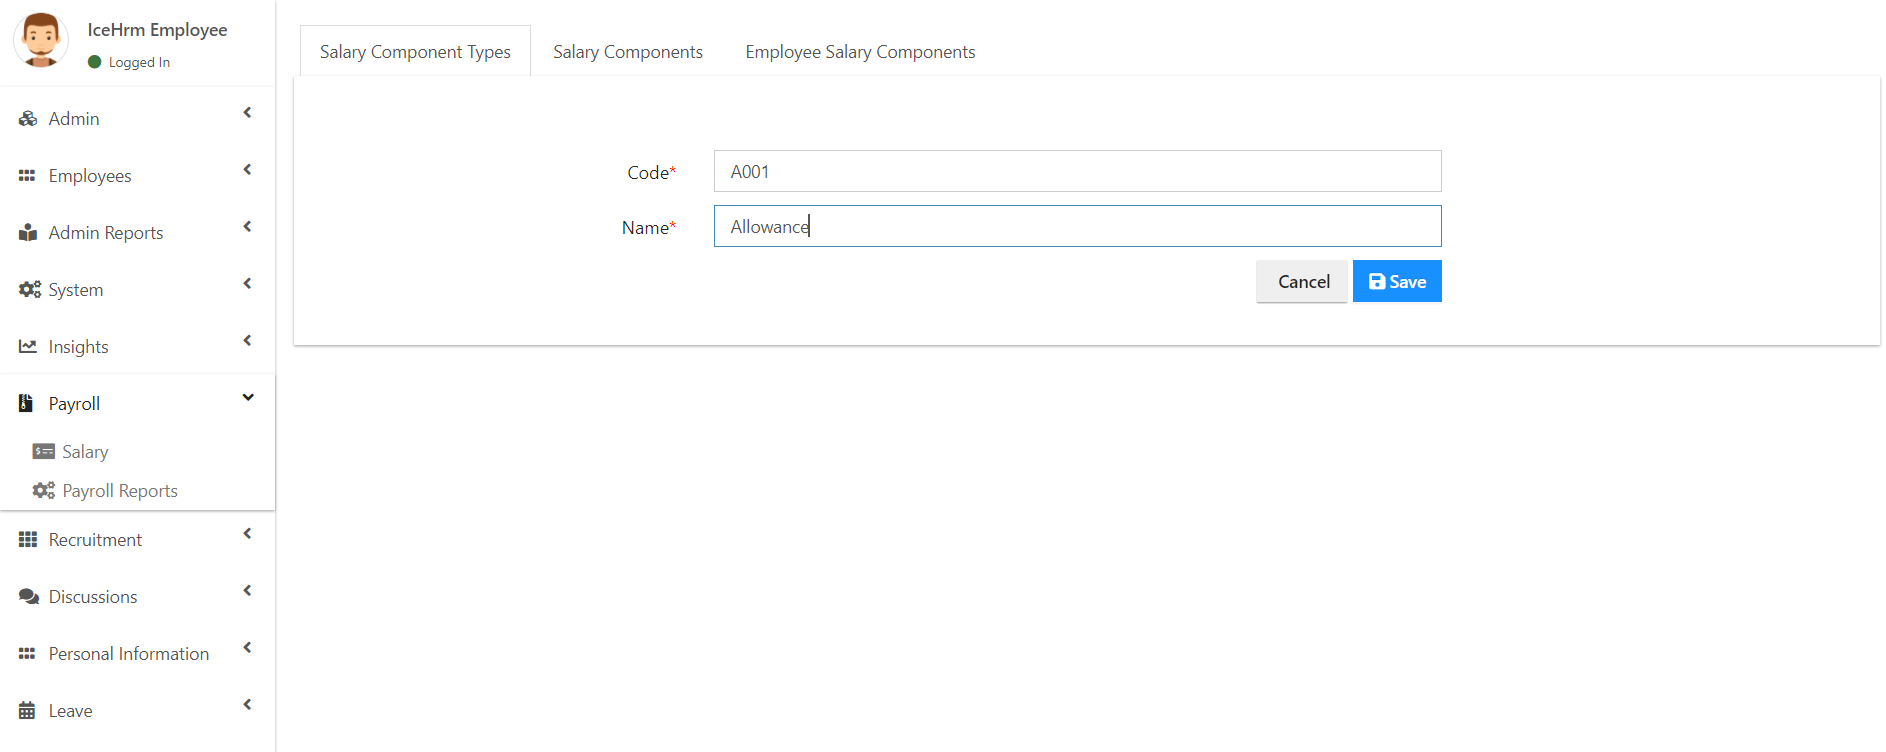Open the Personal Information menu
1886x752 pixels.
click(x=137, y=654)
